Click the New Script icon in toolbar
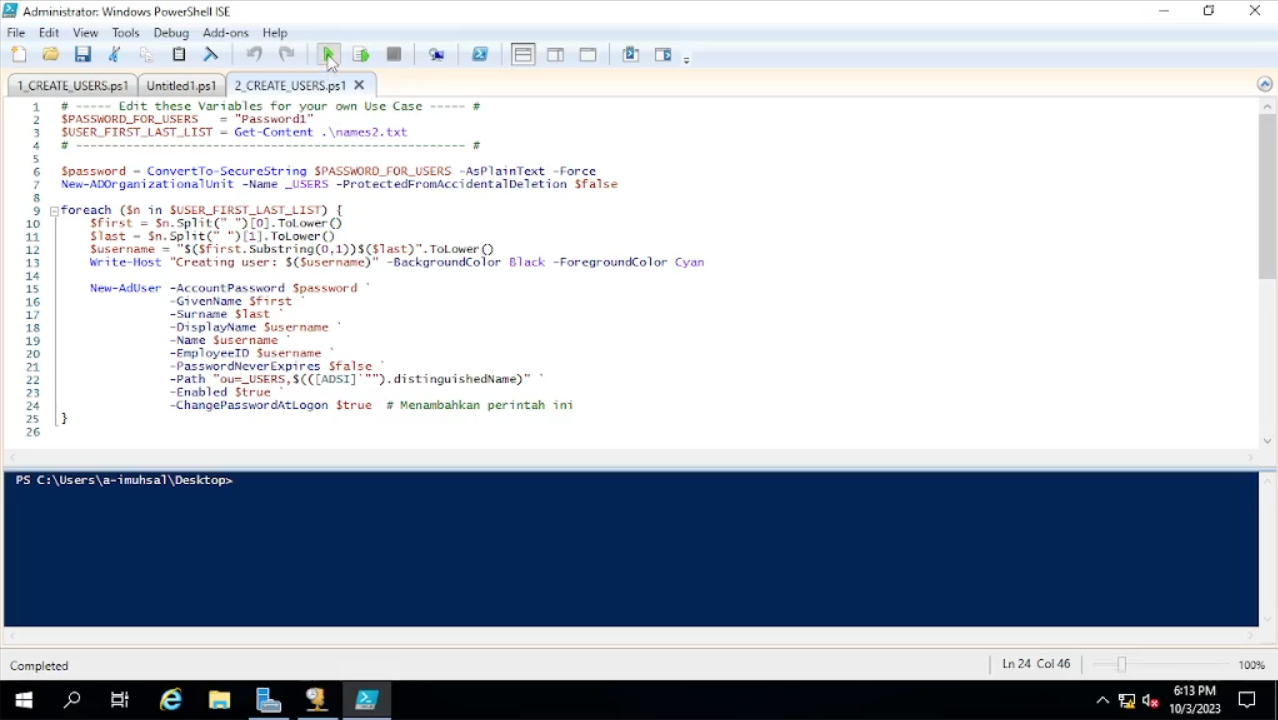Image resolution: width=1278 pixels, height=720 pixels. pos(19,55)
